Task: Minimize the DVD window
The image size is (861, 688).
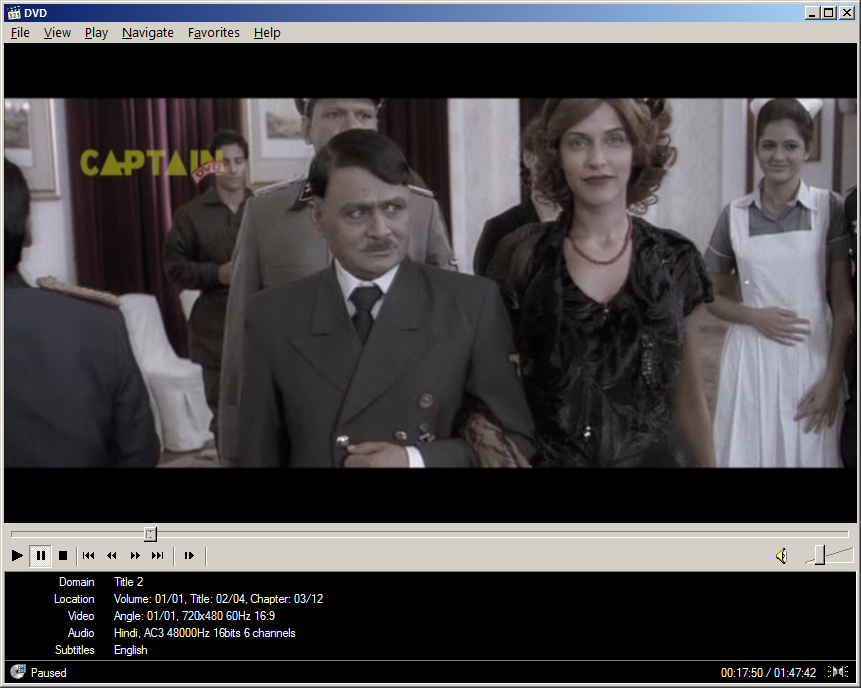Action: pos(812,13)
